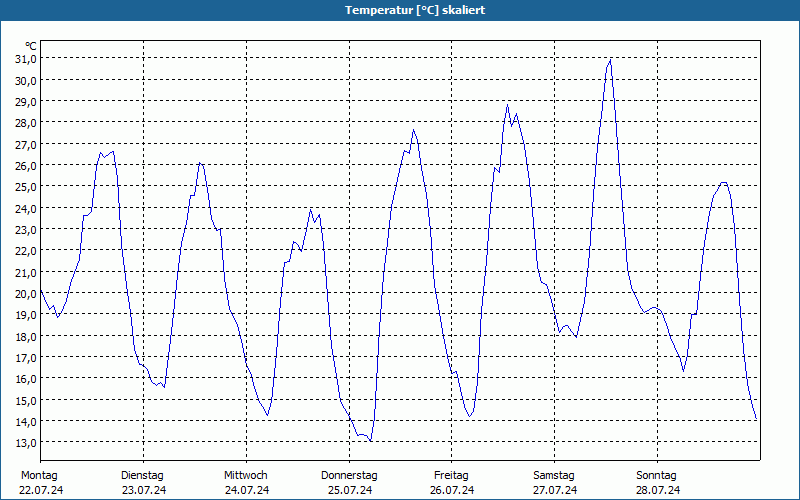This screenshot has height=500, width=800.
Task: Click the Mittwoch day label
Action: [x=246, y=476]
